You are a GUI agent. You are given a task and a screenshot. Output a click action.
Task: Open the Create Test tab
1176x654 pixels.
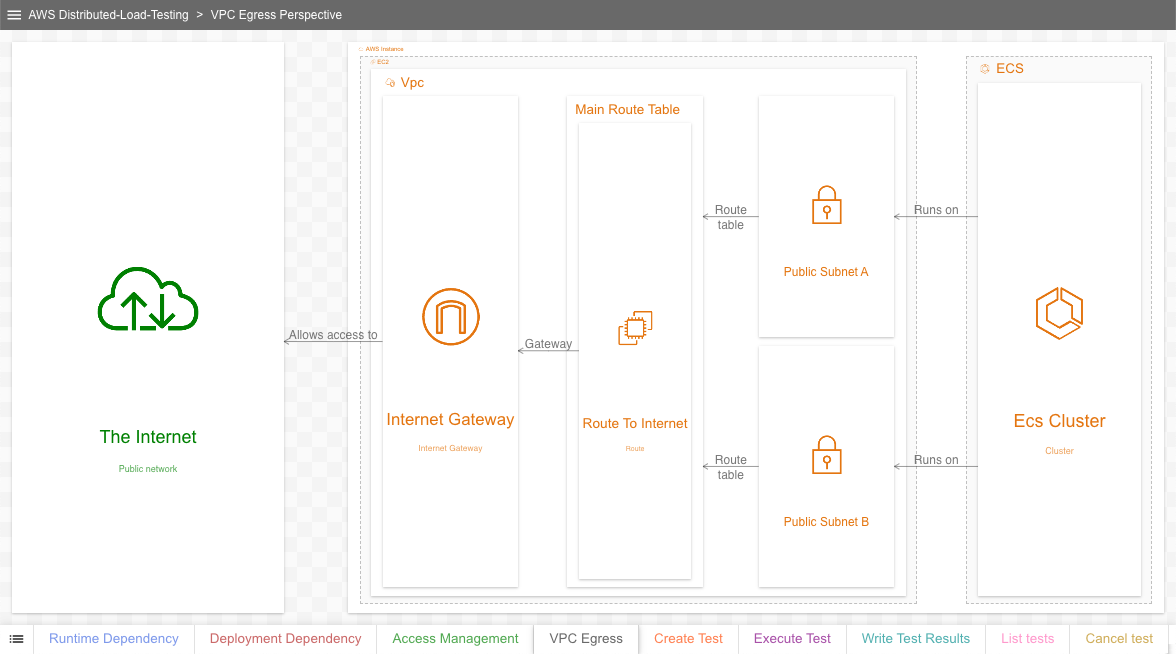(x=688, y=638)
